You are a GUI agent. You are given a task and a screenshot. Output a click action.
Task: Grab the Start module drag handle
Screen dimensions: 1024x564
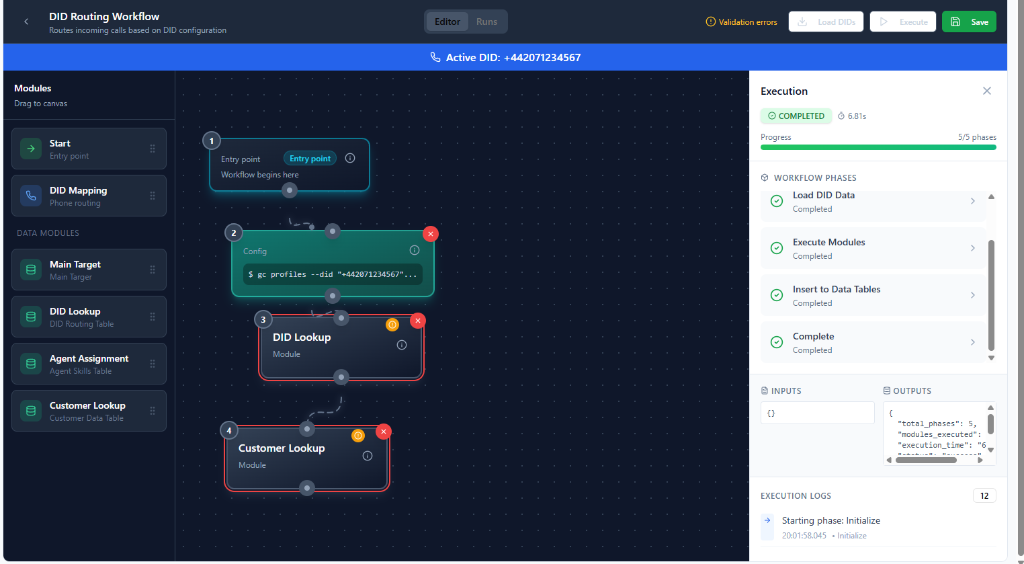click(x=152, y=149)
